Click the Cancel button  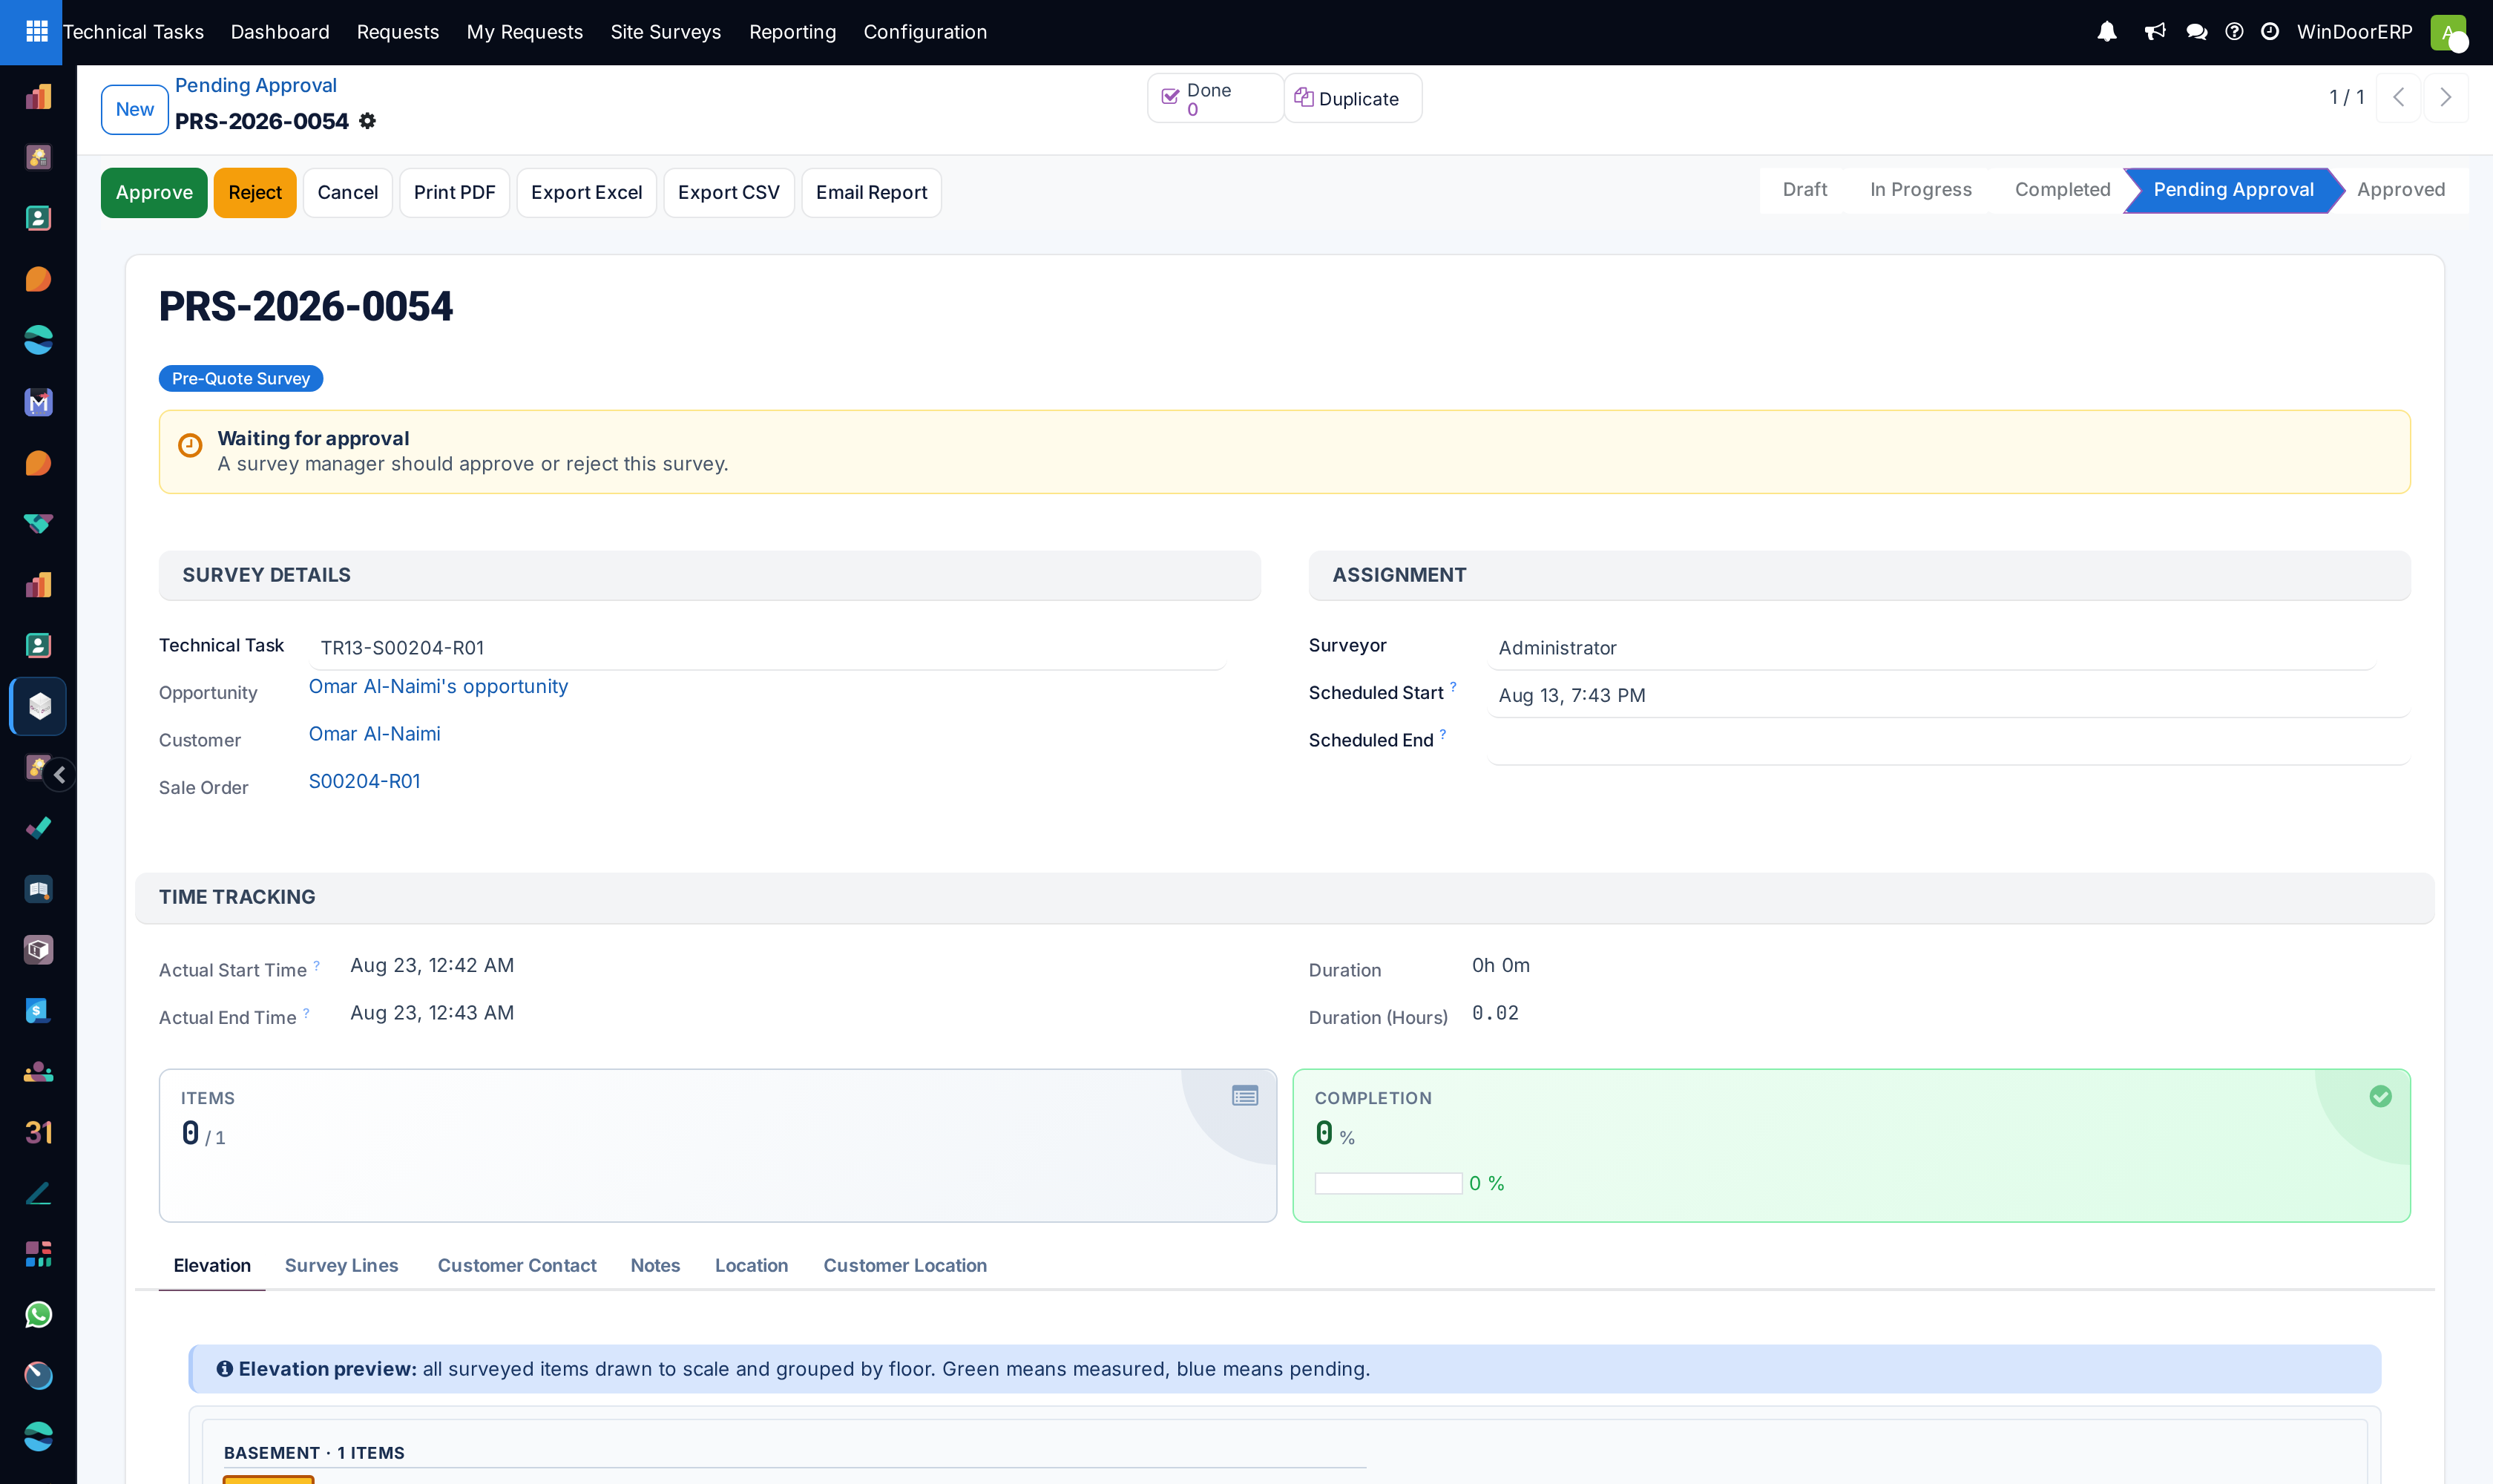click(347, 193)
